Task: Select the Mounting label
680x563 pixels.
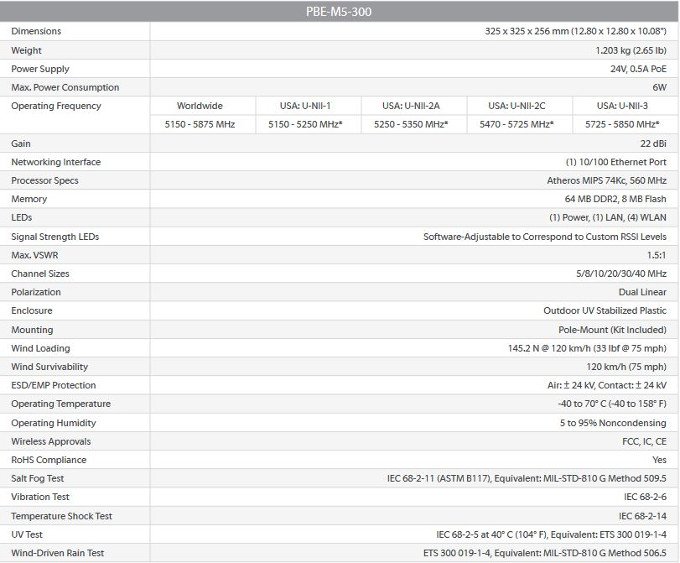Action: coord(32,330)
